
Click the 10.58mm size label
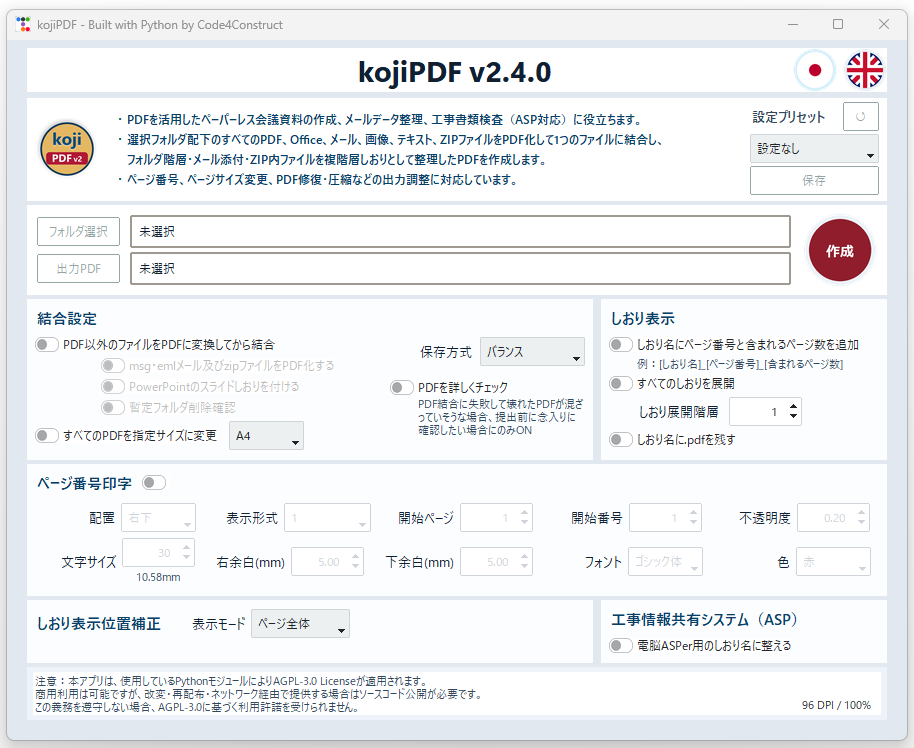click(x=158, y=577)
